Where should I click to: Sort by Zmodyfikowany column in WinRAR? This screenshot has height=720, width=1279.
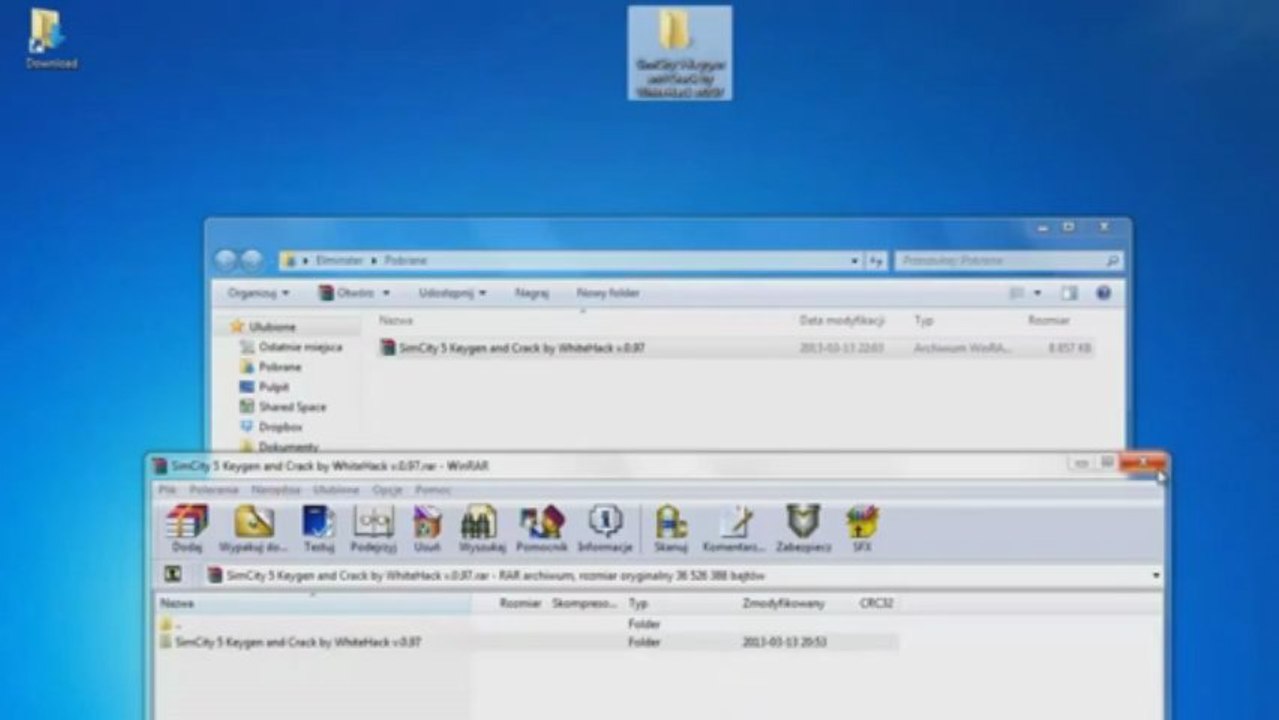(x=783, y=604)
